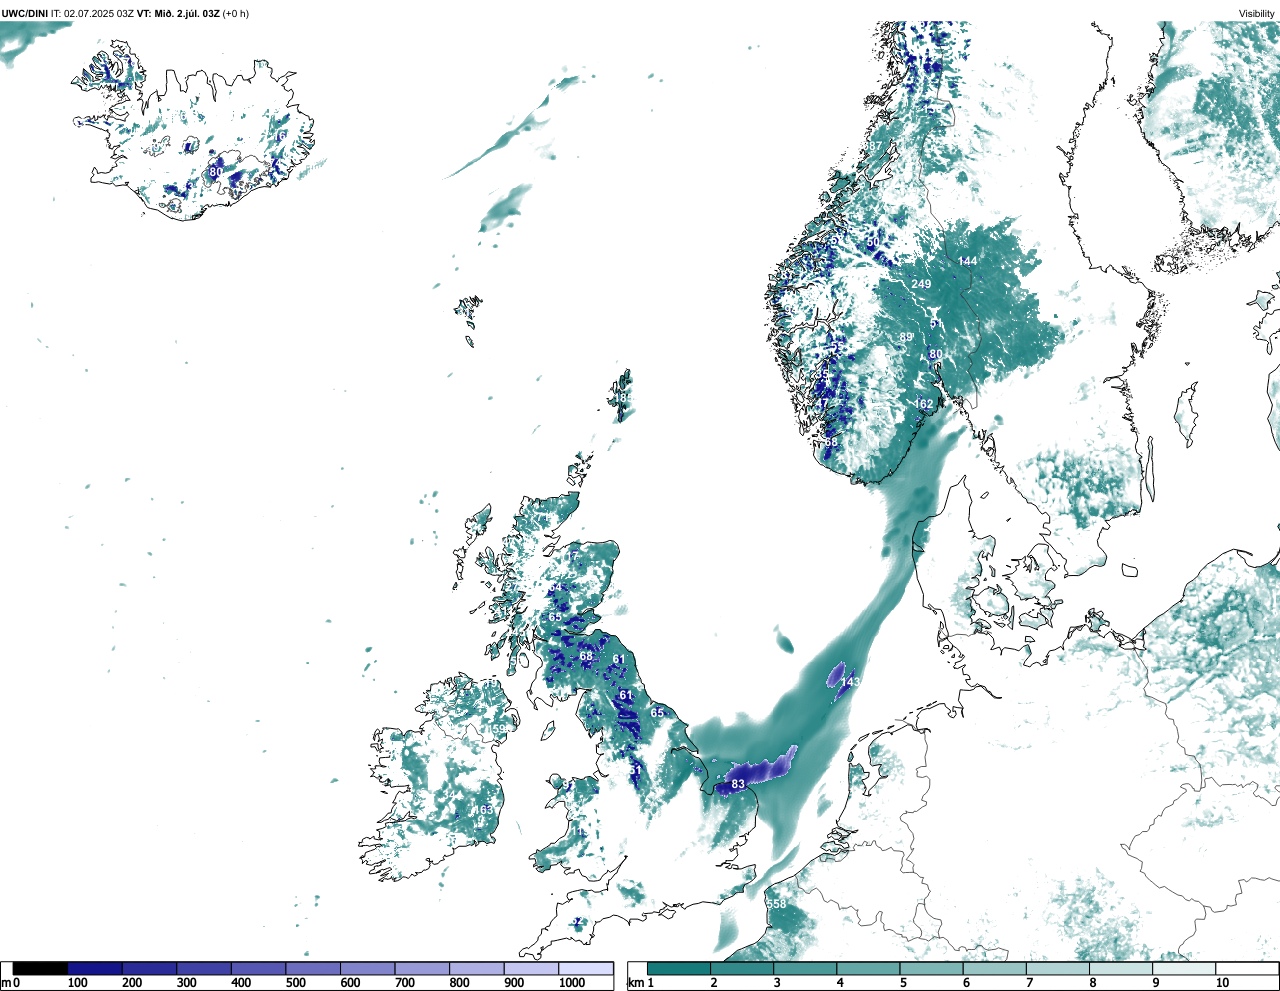The height and width of the screenshot is (991, 1280).
Task: Click the 143 value over the North Sea
Action: [x=850, y=682]
